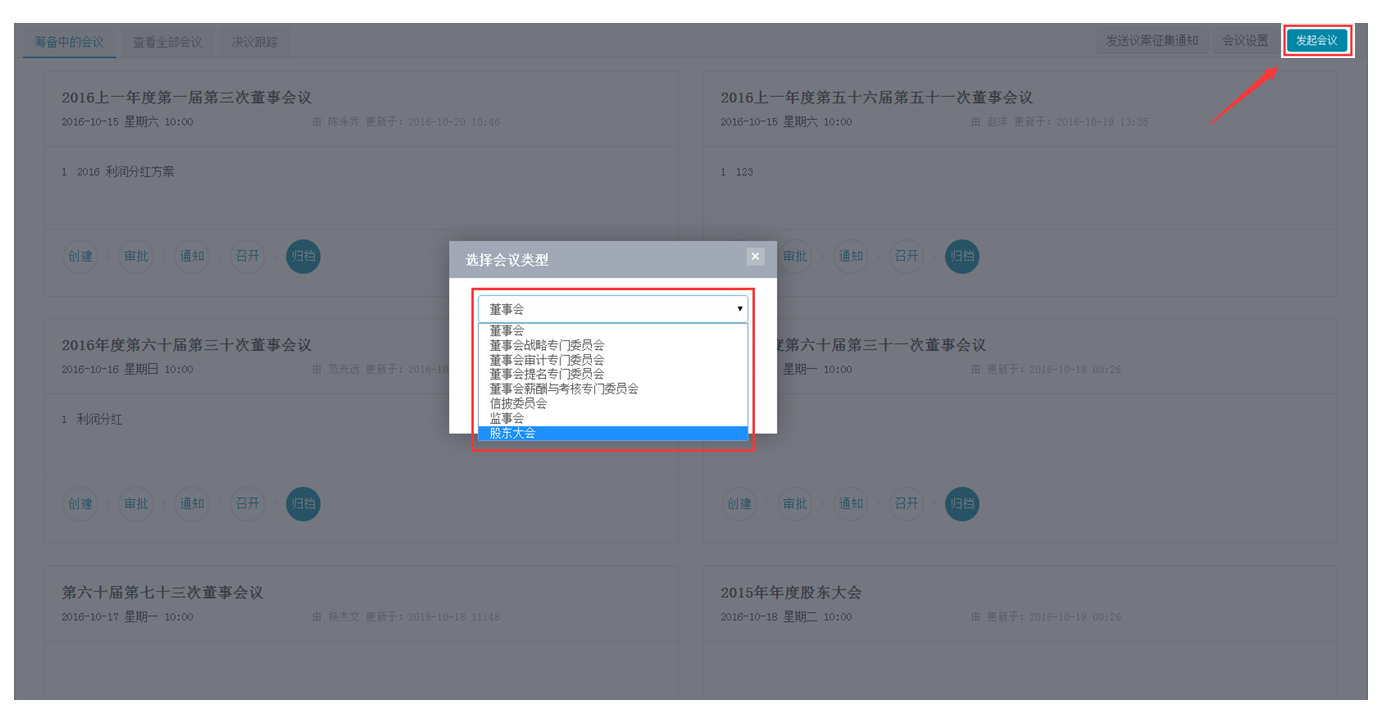Open 2015年年度股东大会 meeting title
This screenshot has height=719, width=1380.
[791, 593]
